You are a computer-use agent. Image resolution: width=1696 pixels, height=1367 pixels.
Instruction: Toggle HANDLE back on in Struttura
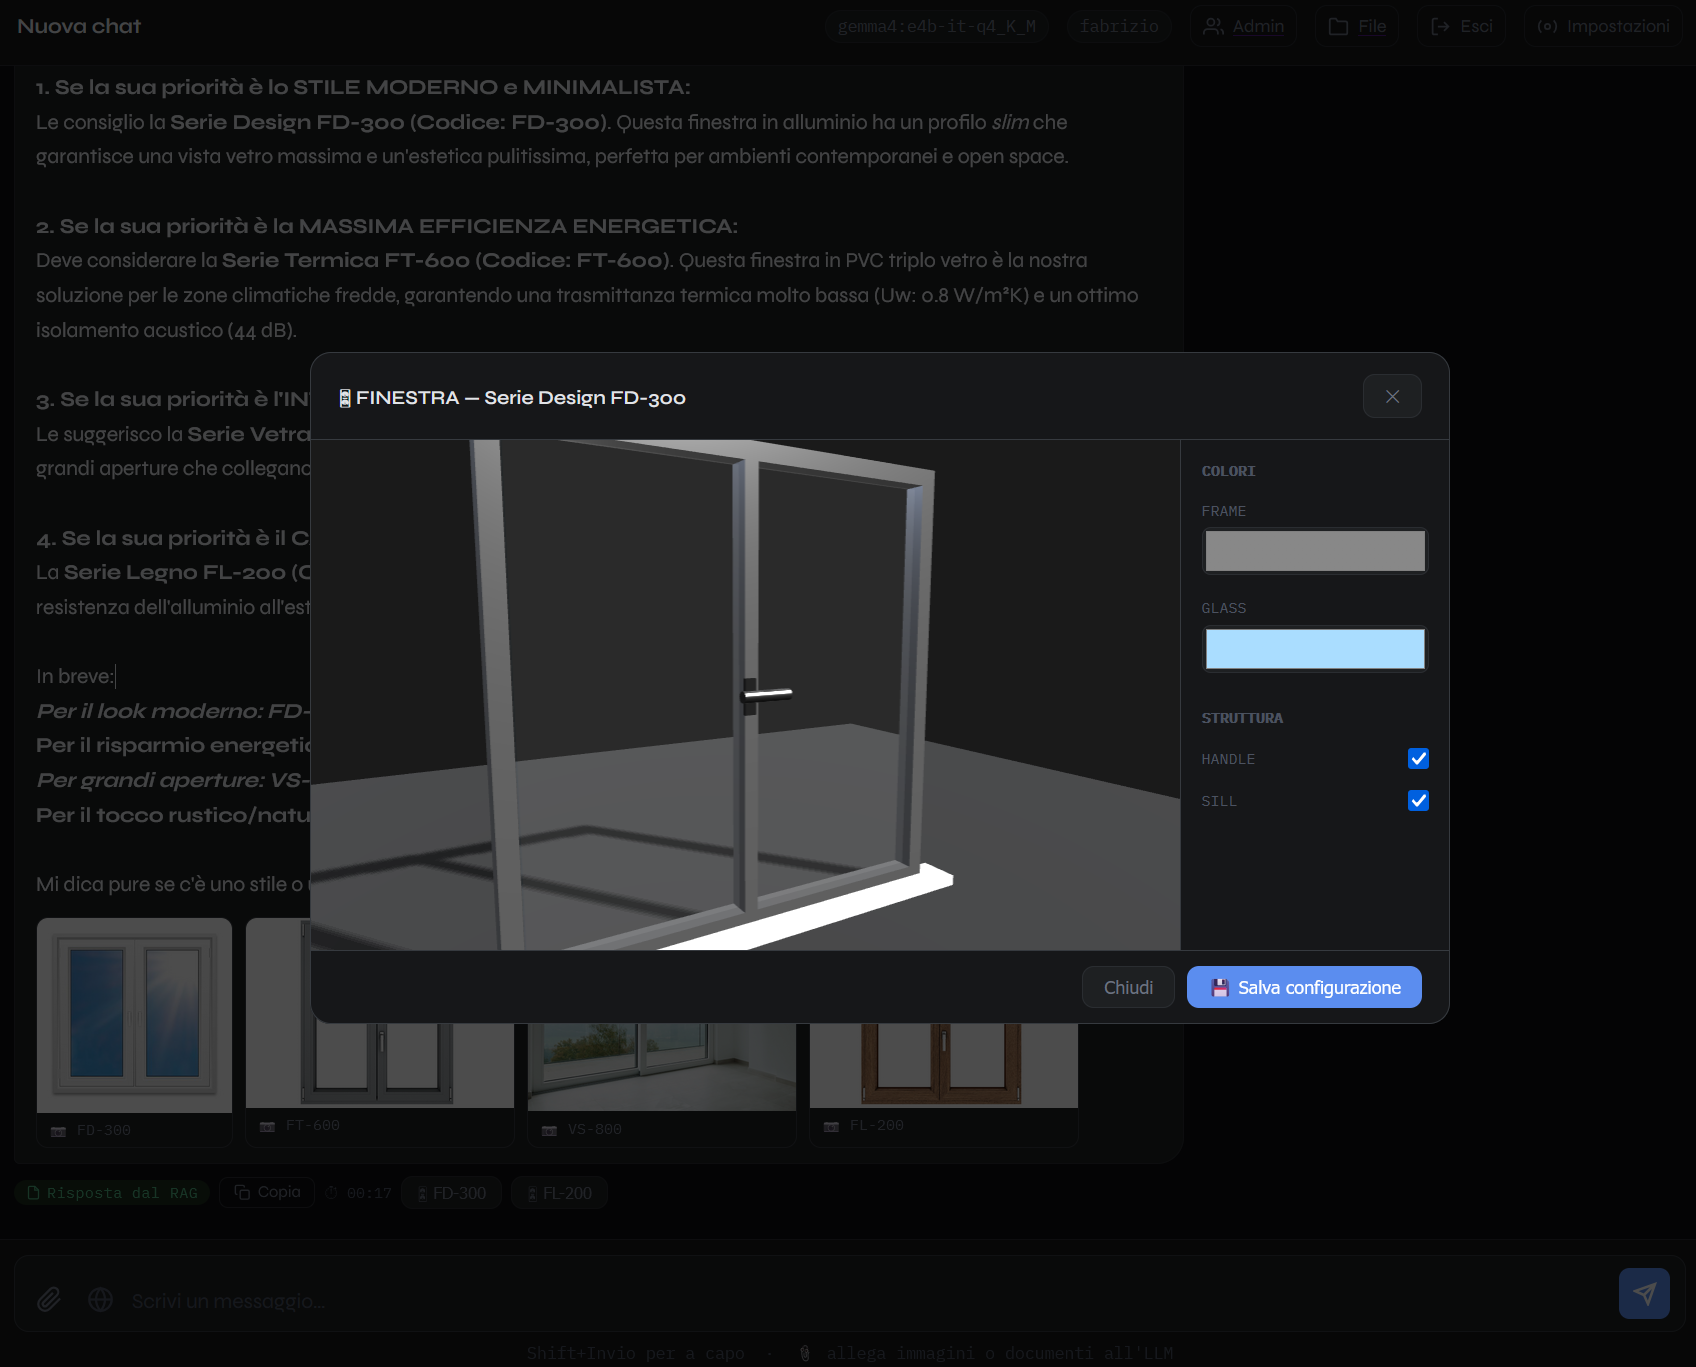pos(1418,758)
